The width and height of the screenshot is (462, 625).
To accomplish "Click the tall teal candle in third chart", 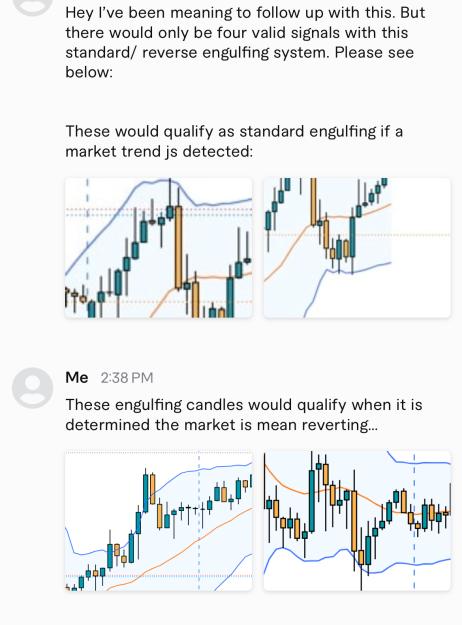I will pyautogui.click(x=146, y=493).
